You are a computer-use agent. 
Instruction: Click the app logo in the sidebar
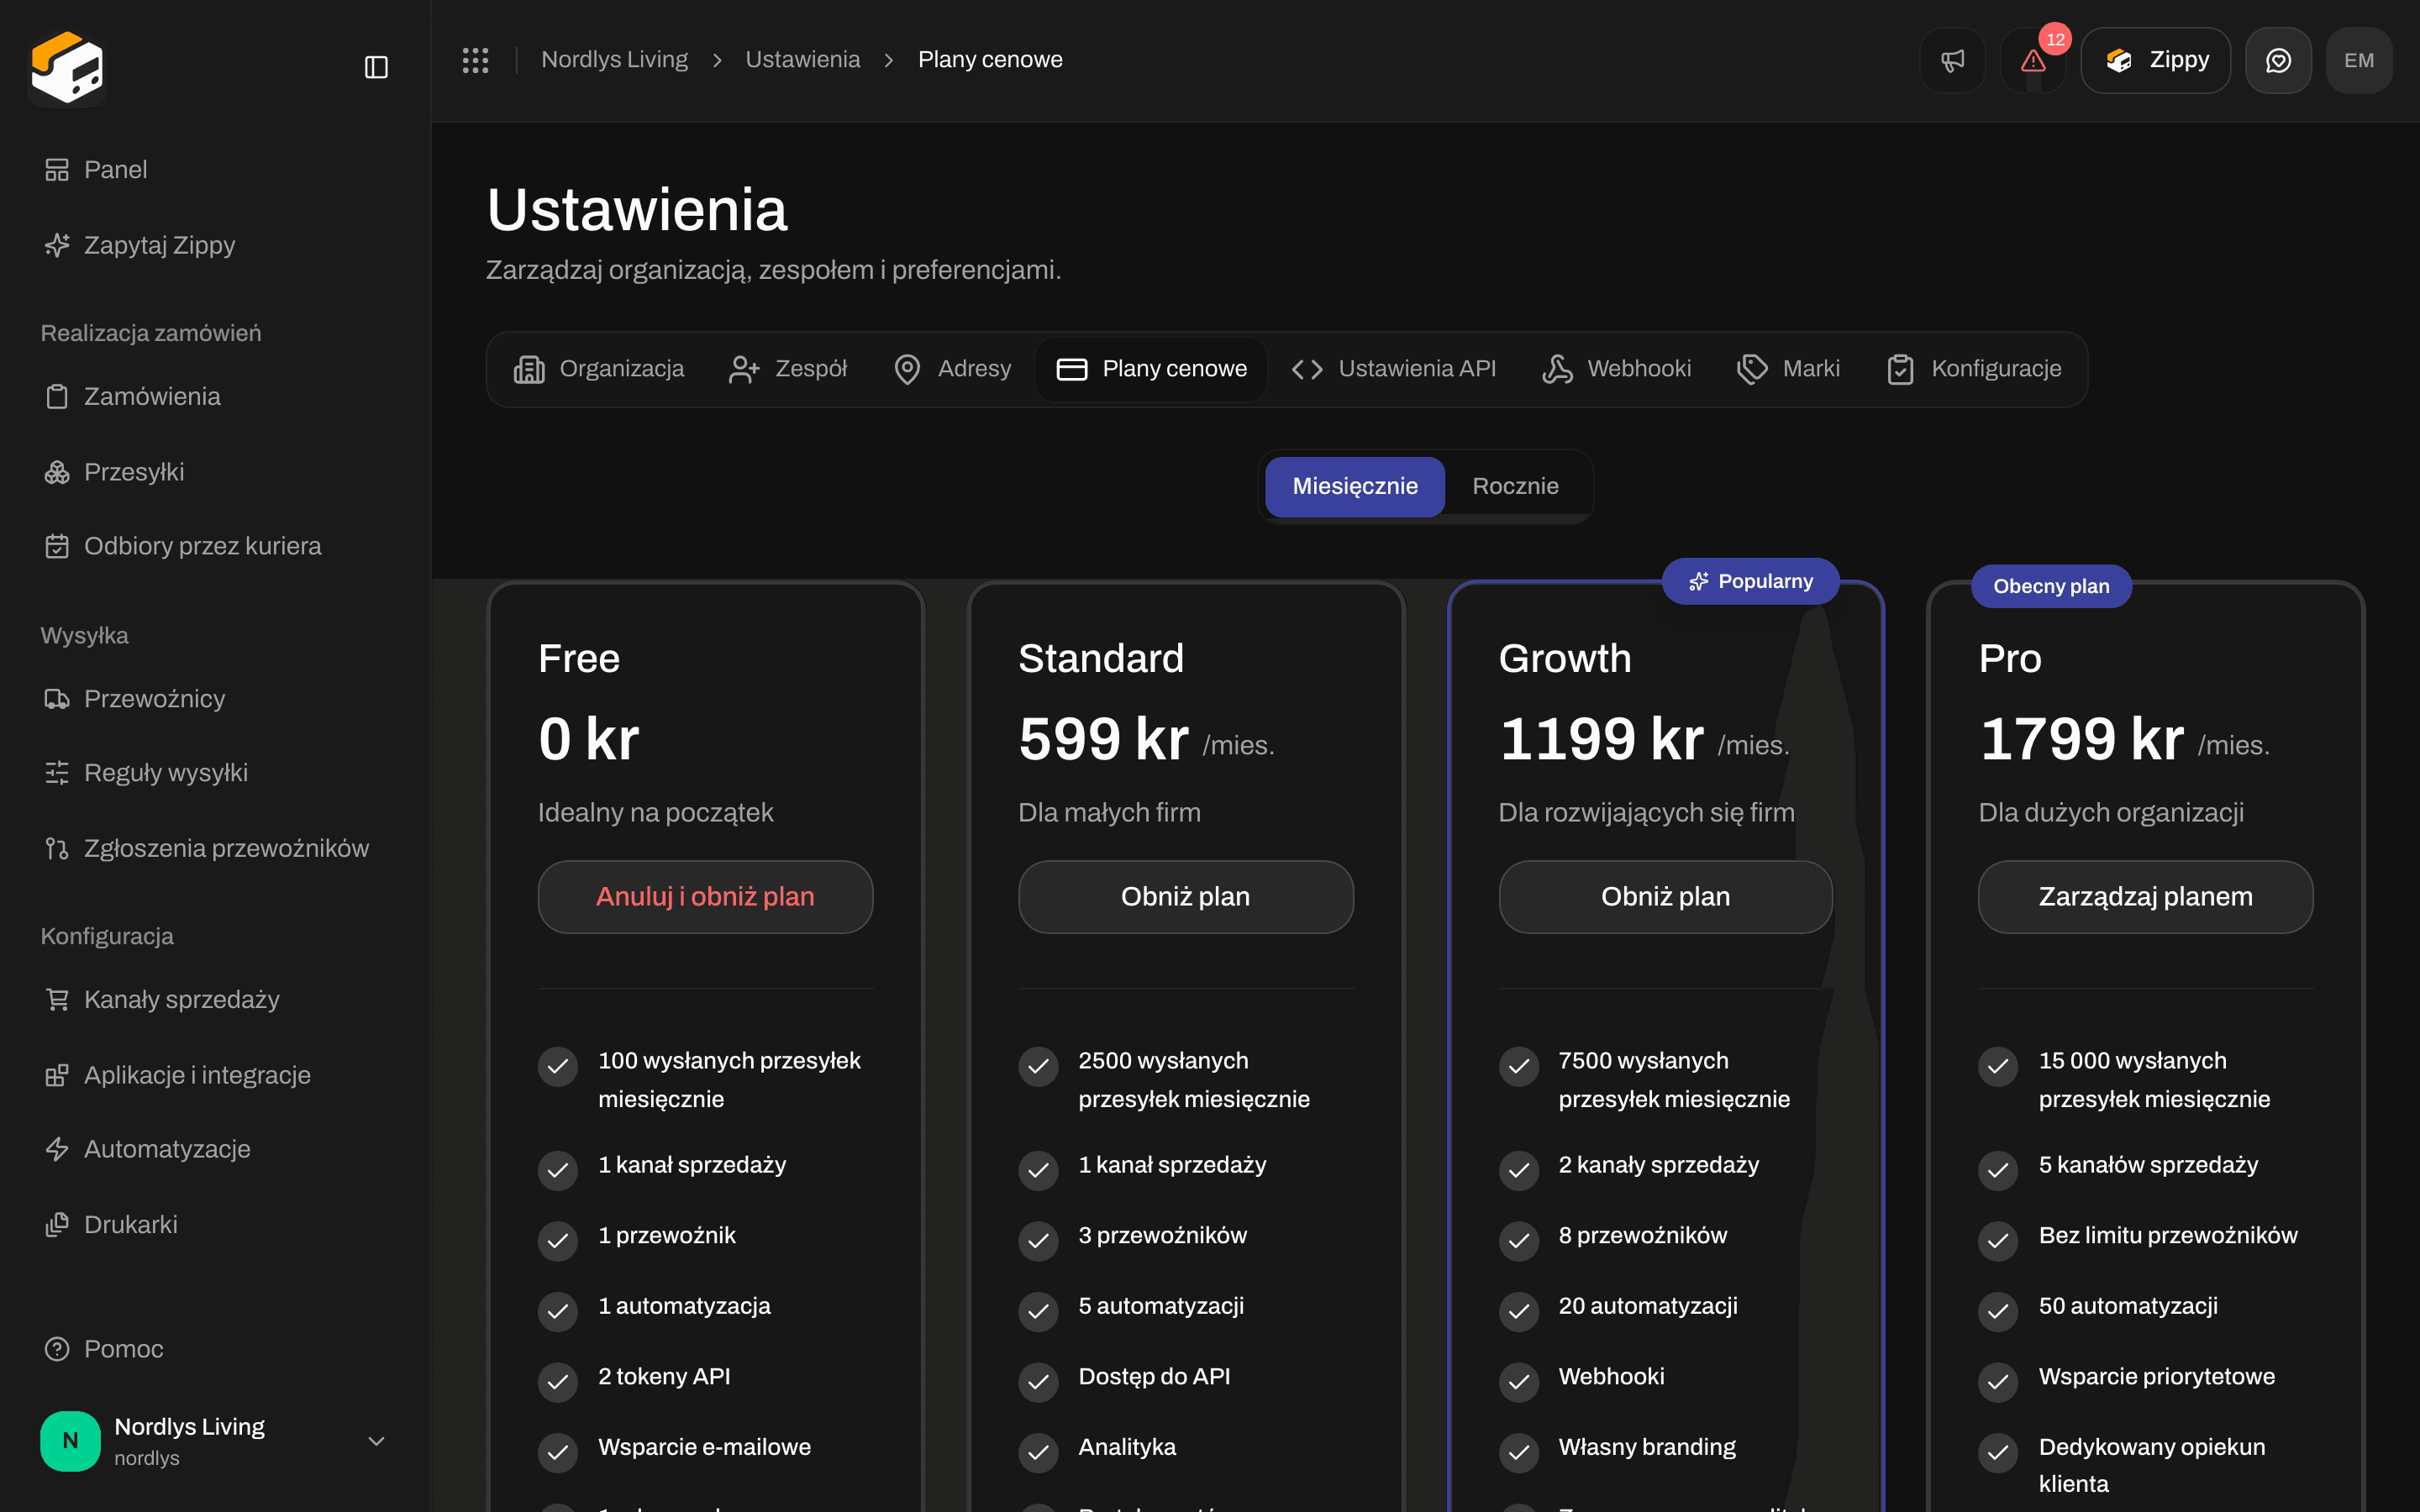(x=68, y=67)
